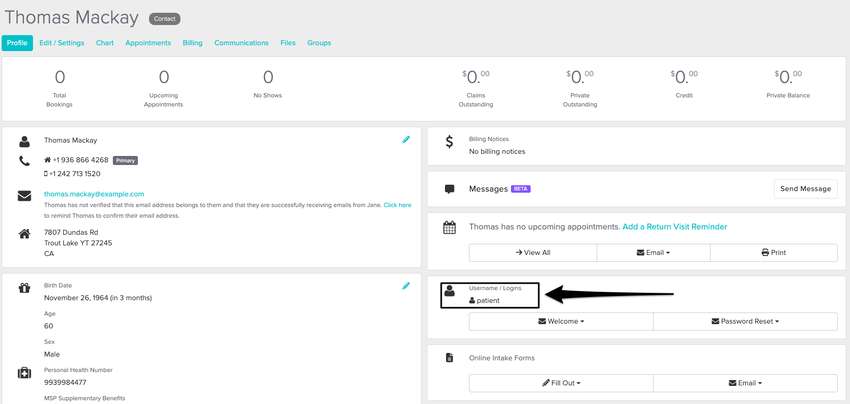Viewport: 850px width, 404px height.
Task: Click the mobile icon before +1 242 713 1520
Action: [x=46, y=174]
